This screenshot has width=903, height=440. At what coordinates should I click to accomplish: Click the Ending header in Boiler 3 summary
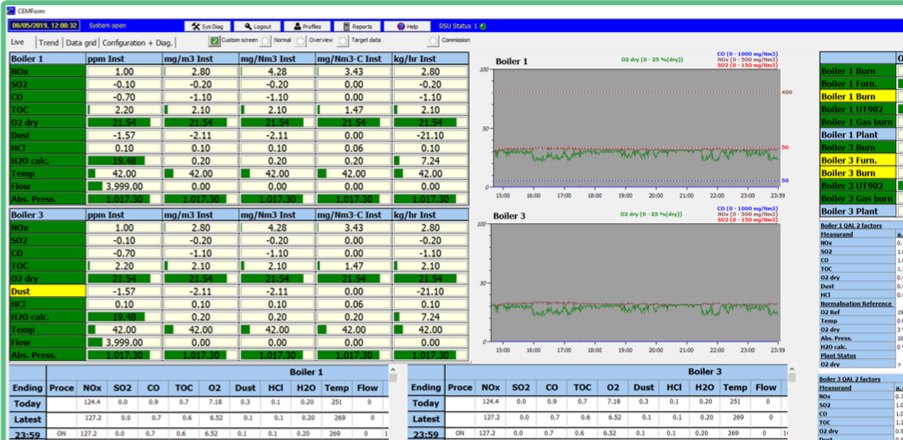[426, 388]
